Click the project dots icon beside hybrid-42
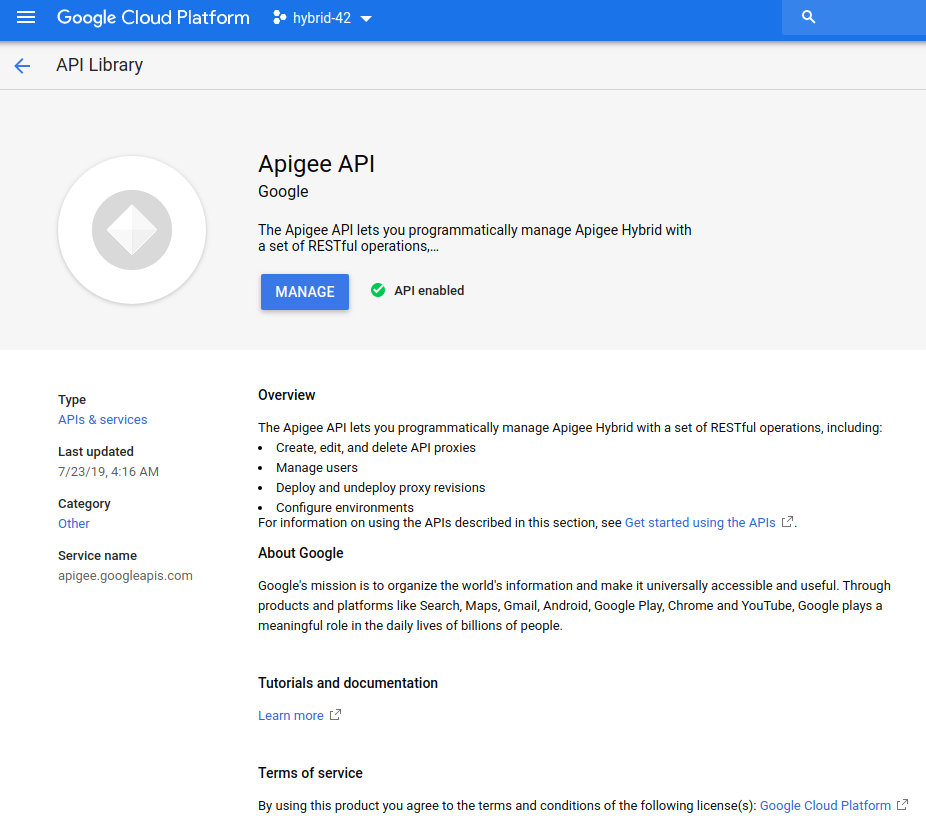Viewport: 926px width, 829px height. click(280, 18)
